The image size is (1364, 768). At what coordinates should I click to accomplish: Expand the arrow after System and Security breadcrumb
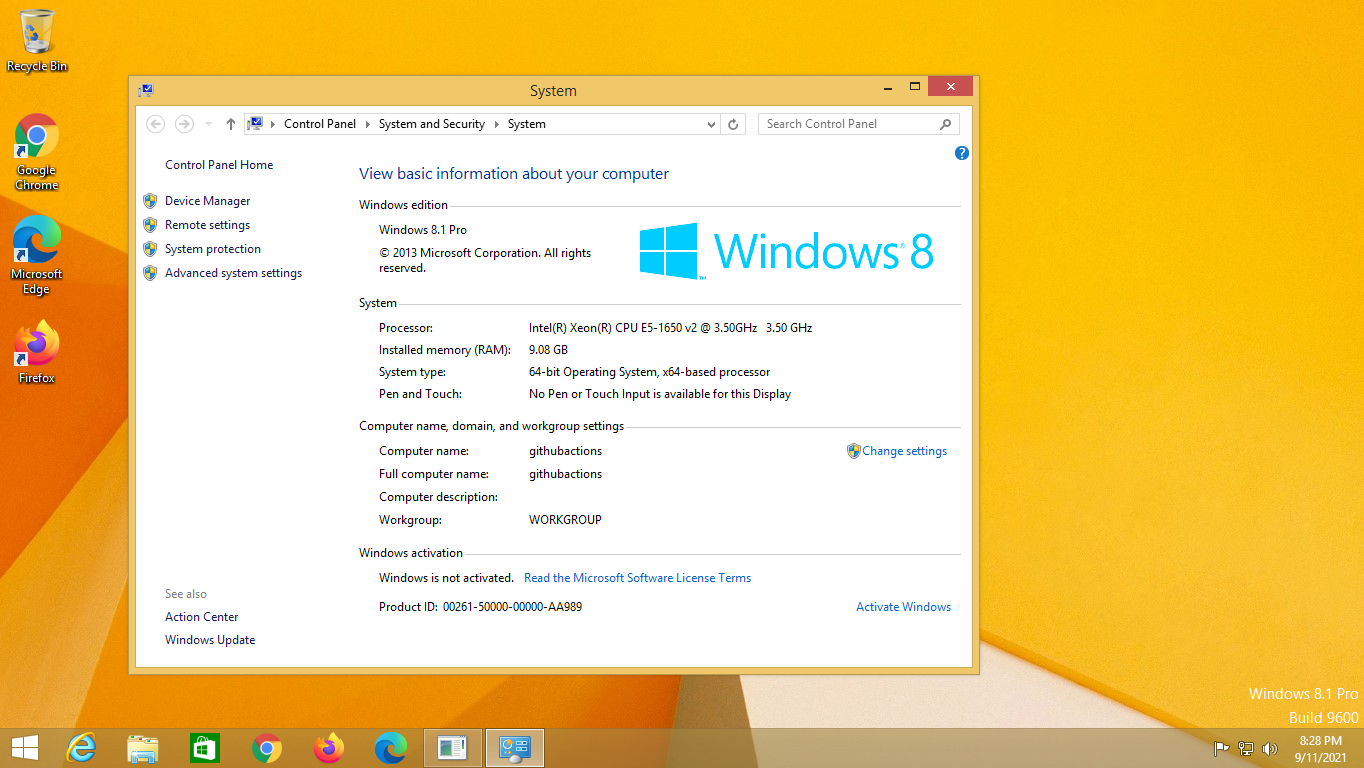[x=496, y=124]
